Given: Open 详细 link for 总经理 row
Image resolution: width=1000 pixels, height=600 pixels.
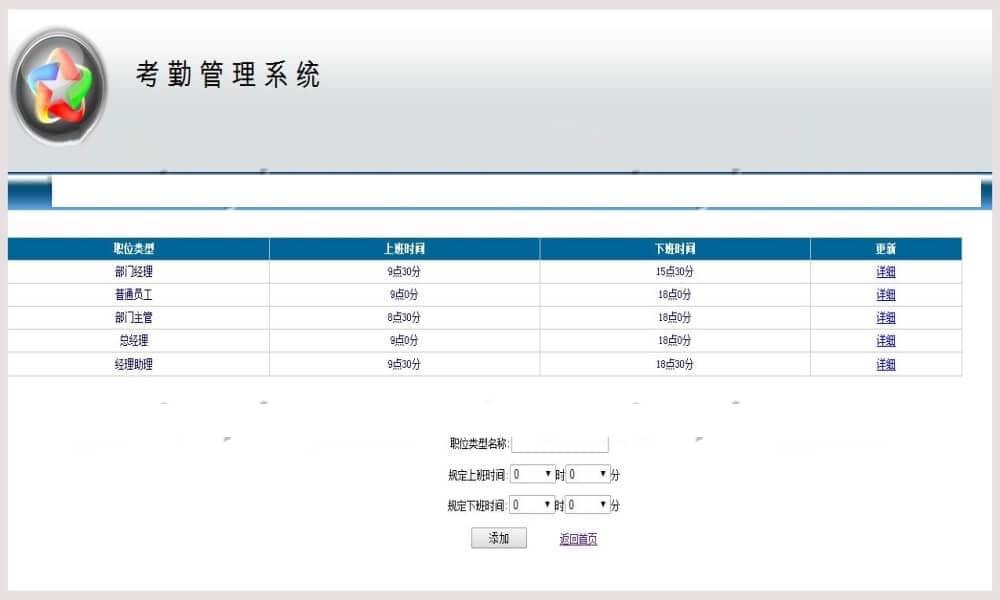Looking at the screenshot, I should click(885, 340).
